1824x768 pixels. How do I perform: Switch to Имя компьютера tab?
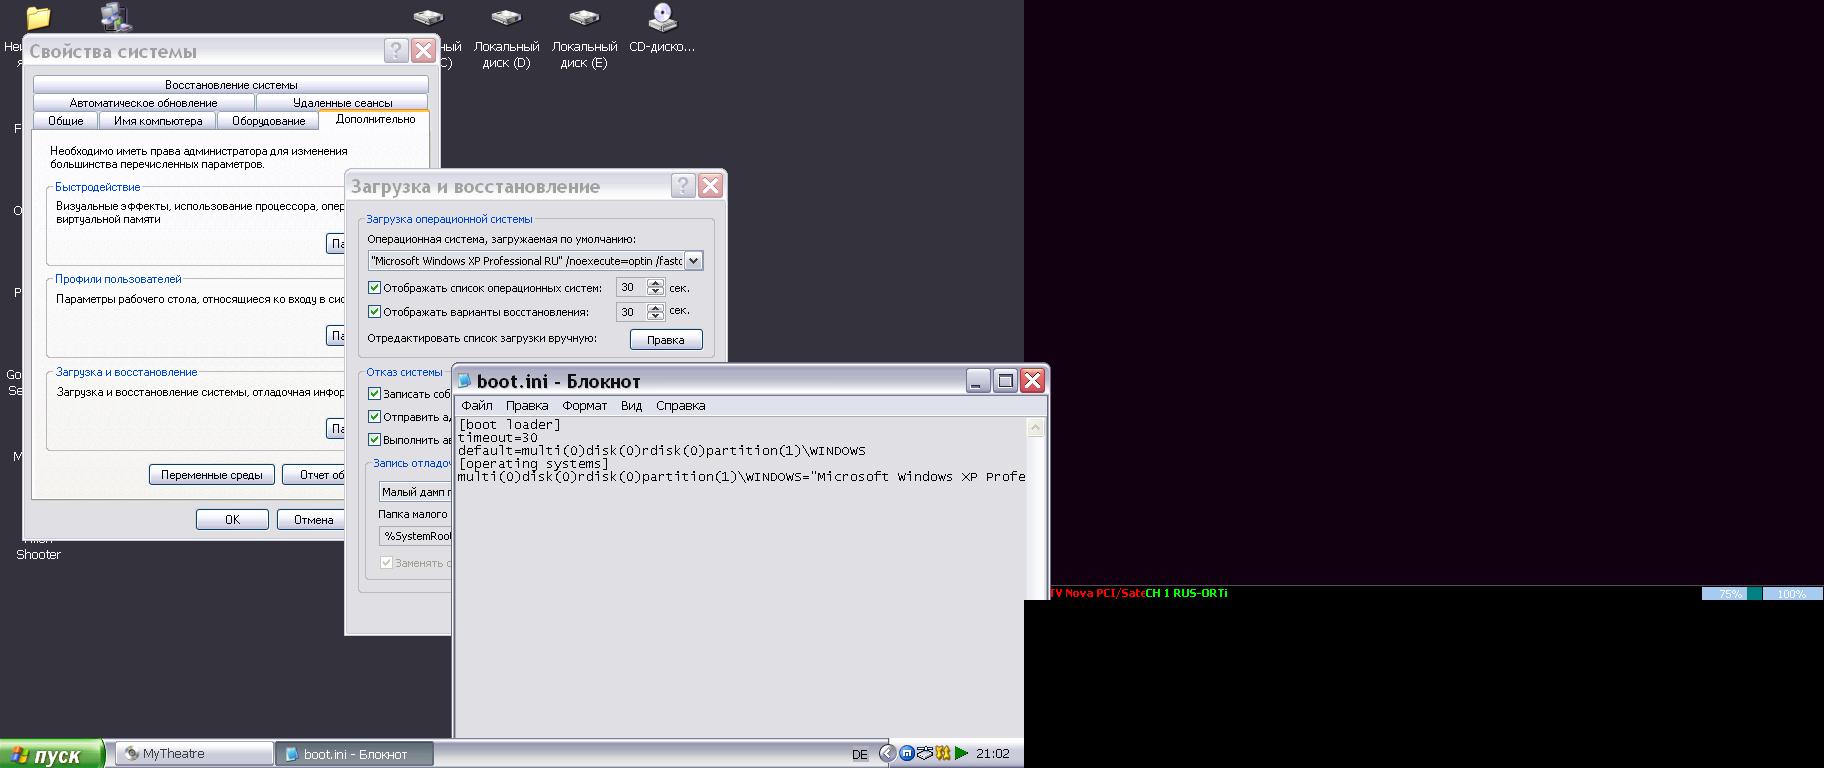pyautogui.click(x=158, y=121)
